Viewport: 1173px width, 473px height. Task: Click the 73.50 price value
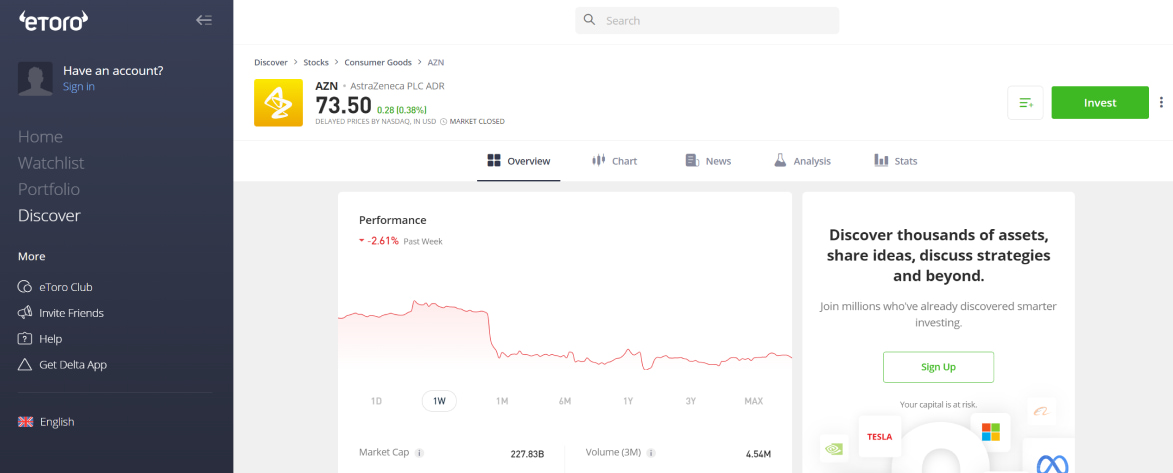(343, 106)
